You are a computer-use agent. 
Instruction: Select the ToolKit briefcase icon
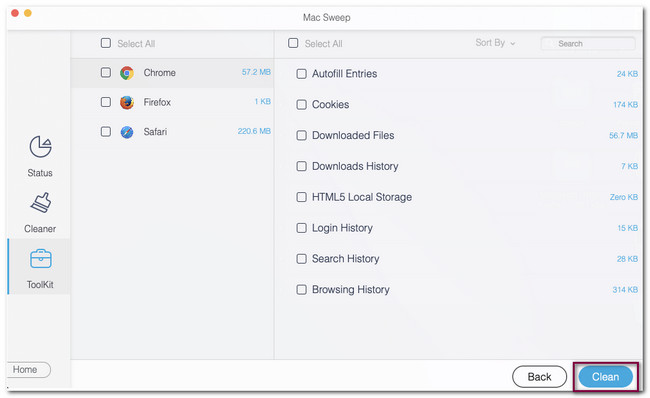click(x=41, y=259)
